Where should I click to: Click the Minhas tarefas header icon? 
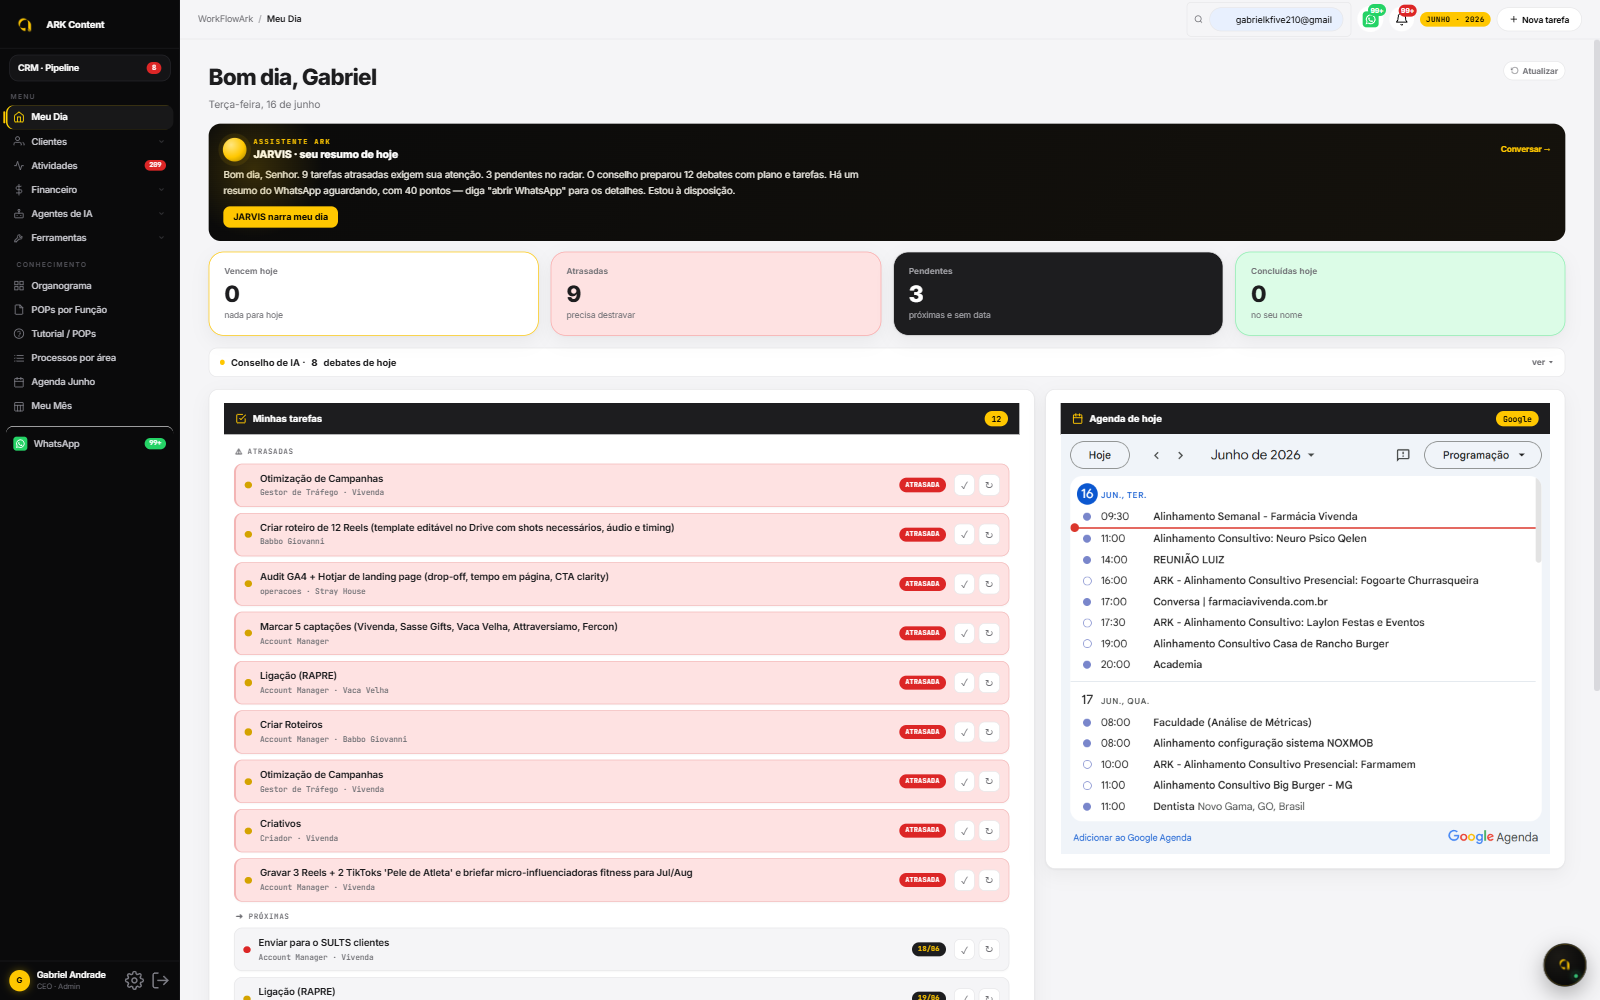click(x=241, y=419)
